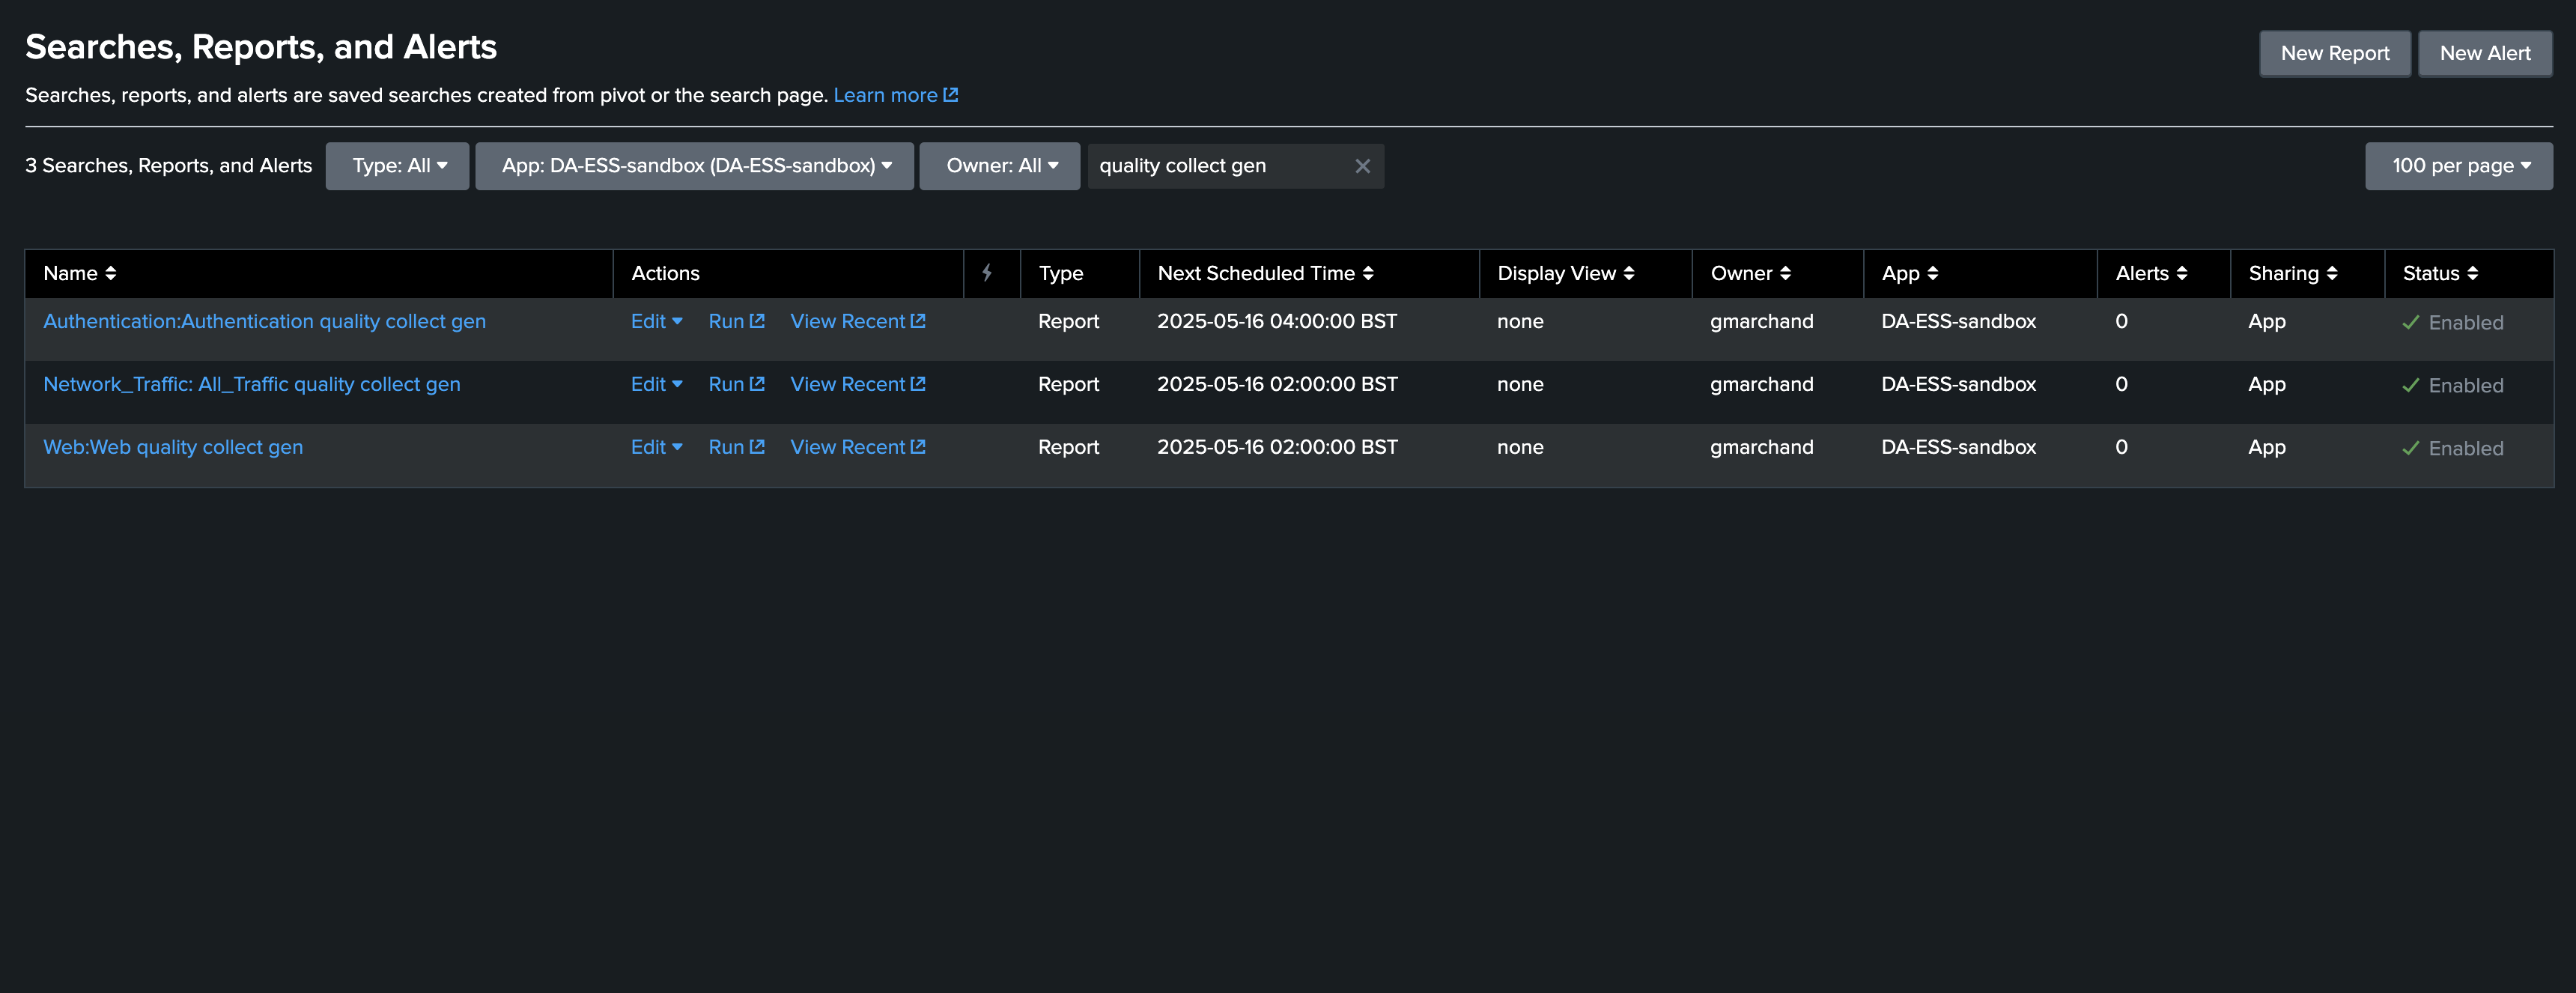Expand Edit menu for Authentication report
2576x993 pixels.
(x=656, y=322)
